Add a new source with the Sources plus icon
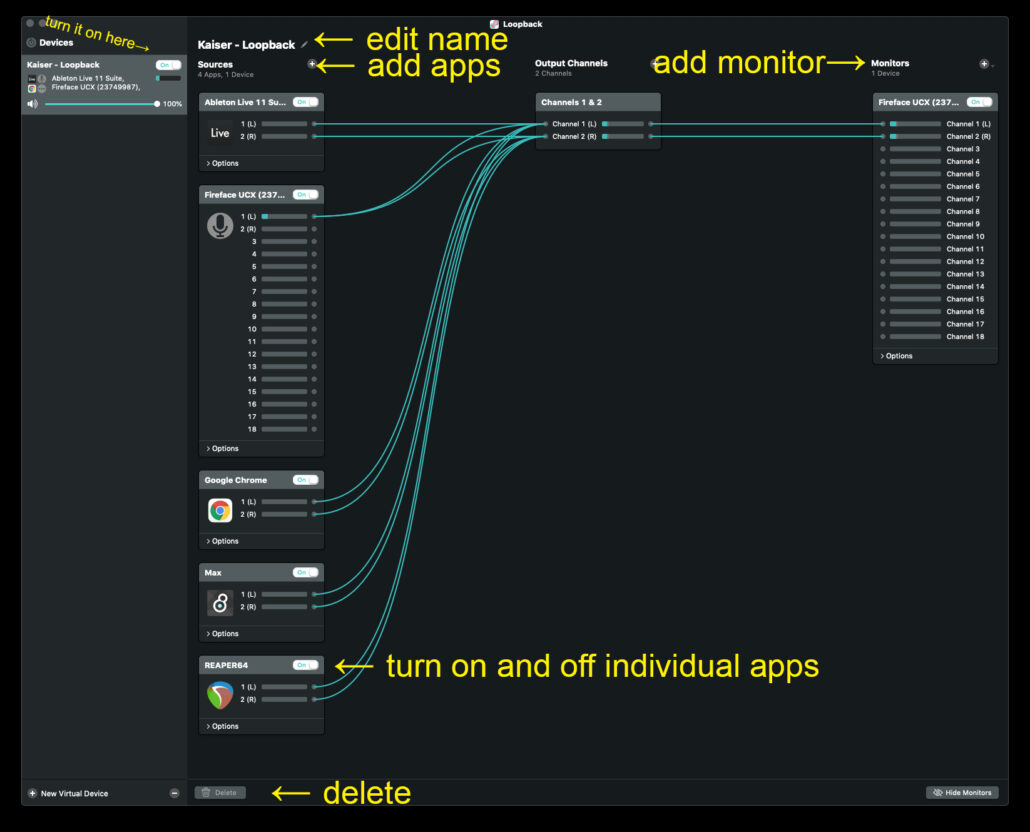1030x832 pixels. 312,64
